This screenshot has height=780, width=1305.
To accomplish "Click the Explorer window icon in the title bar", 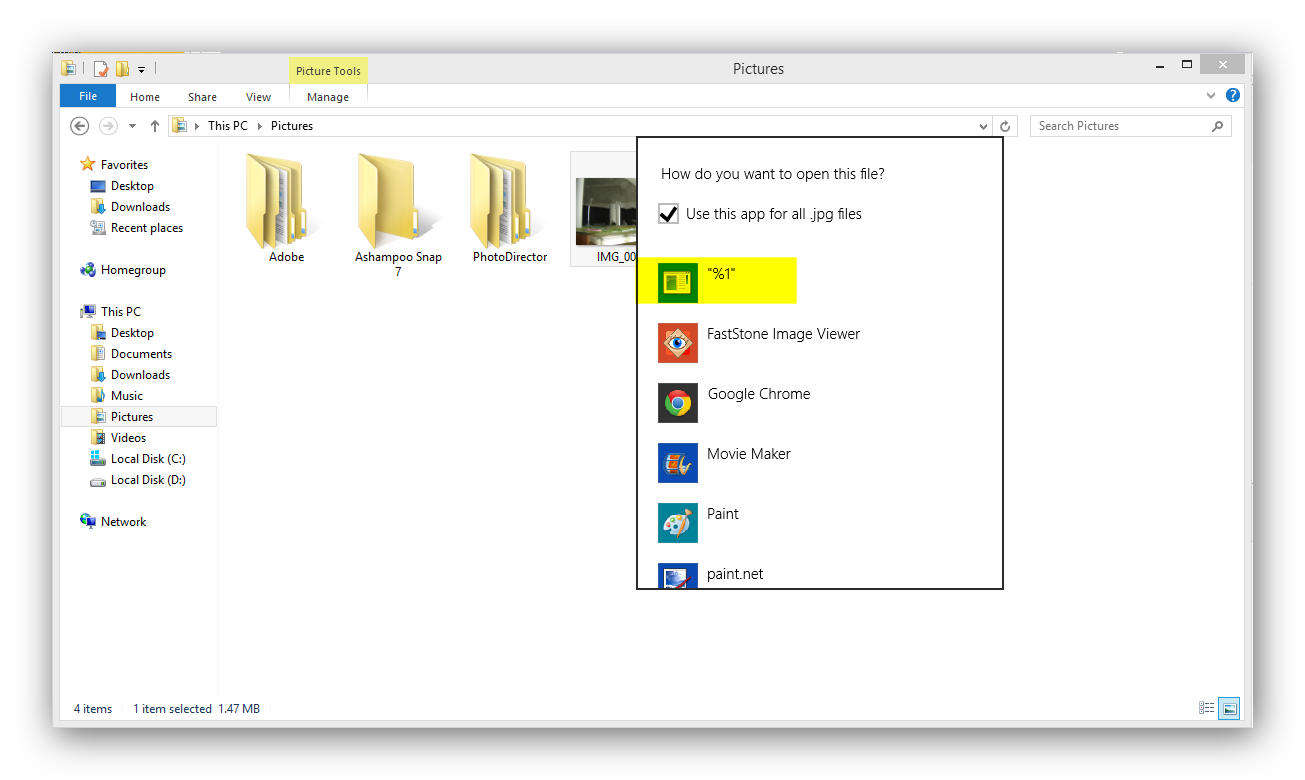I will tap(69, 68).
